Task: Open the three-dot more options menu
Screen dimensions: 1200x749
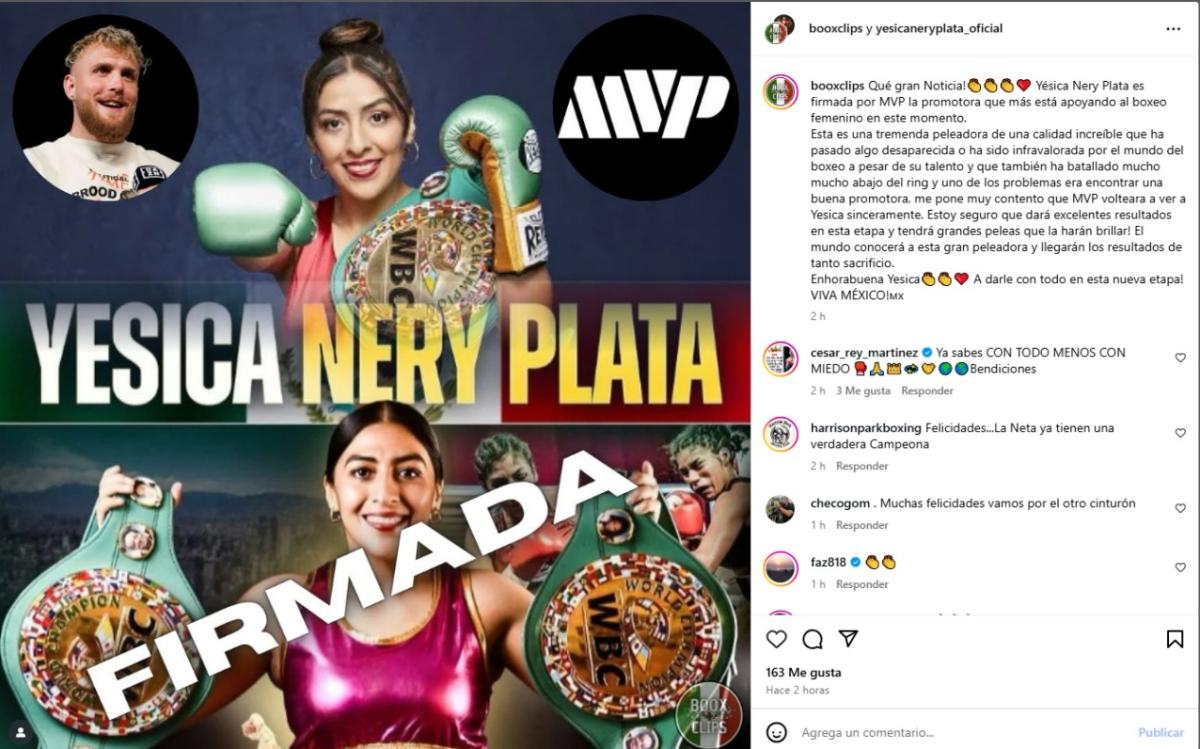Action: pos(1173,29)
